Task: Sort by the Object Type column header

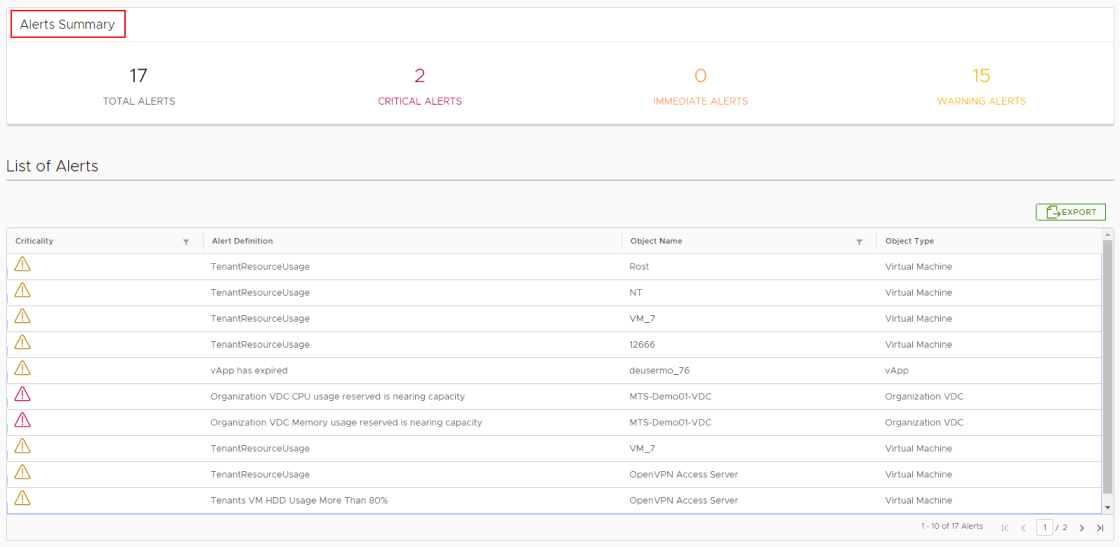Action: click(x=909, y=241)
